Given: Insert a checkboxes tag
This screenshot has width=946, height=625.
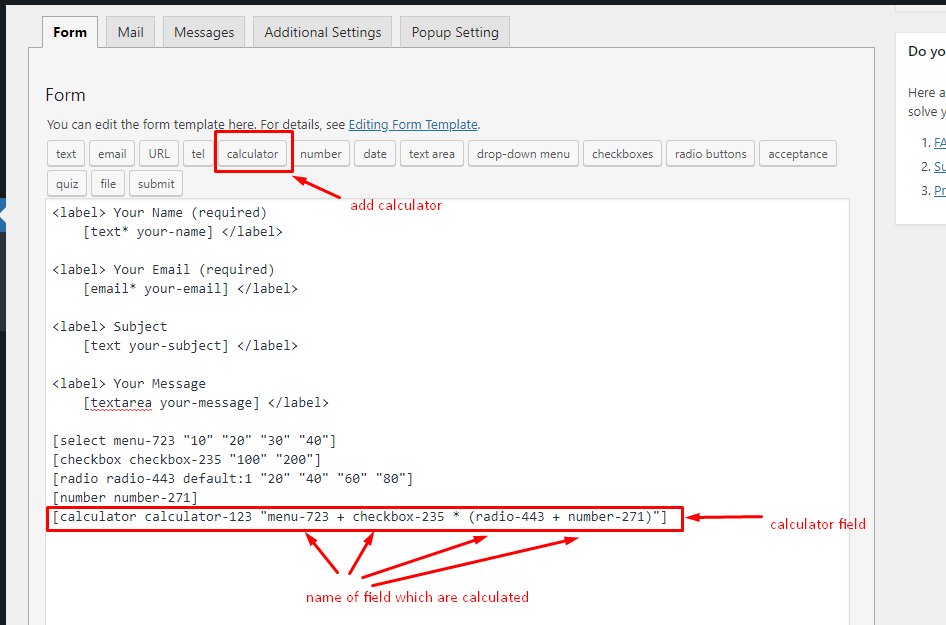Looking at the screenshot, I should (623, 154).
